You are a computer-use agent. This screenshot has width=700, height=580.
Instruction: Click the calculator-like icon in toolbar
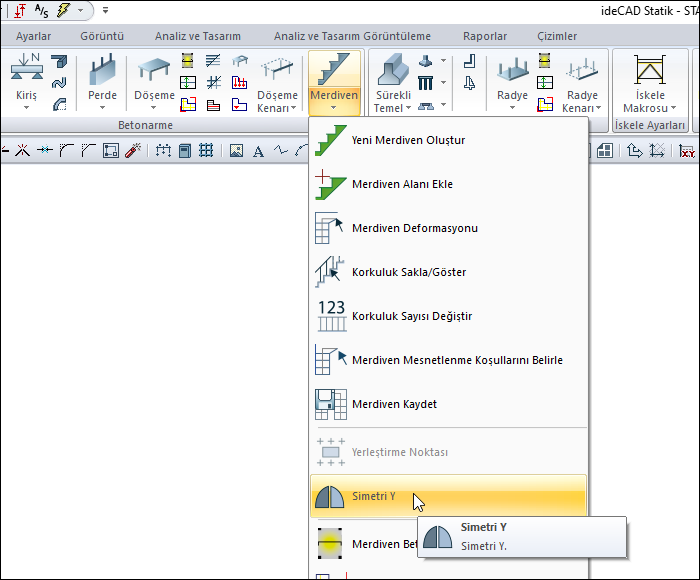184,151
